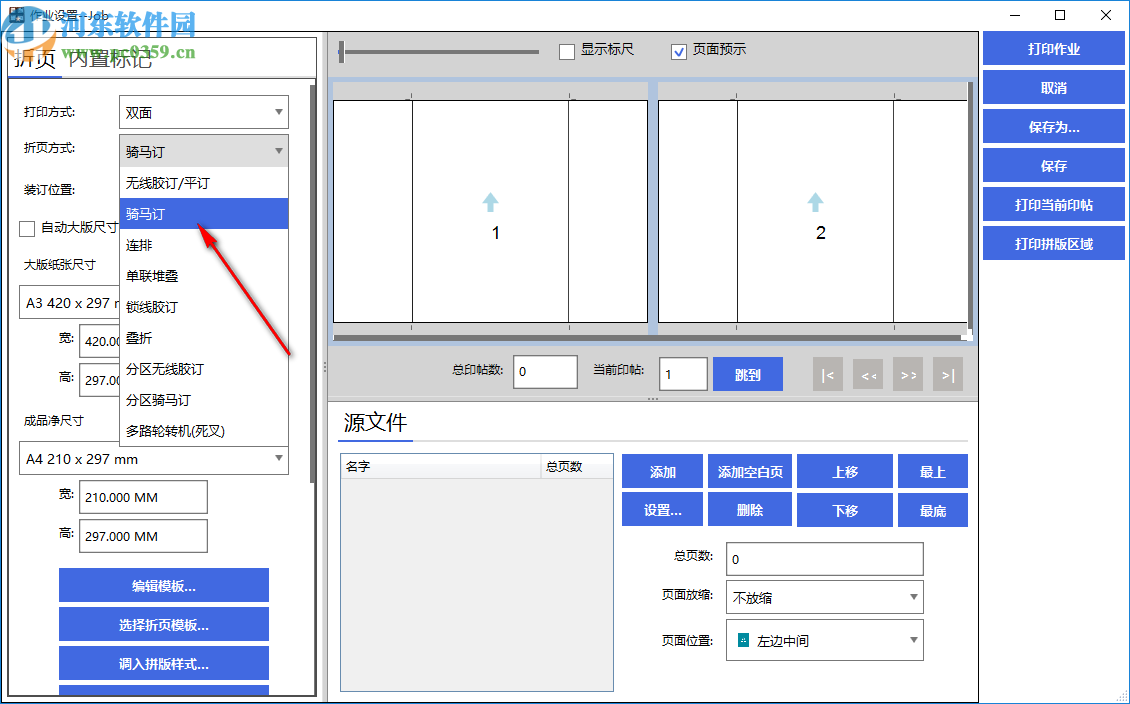Click the 取消 button
The width and height of the screenshot is (1130, 704).
point(1054,88)
